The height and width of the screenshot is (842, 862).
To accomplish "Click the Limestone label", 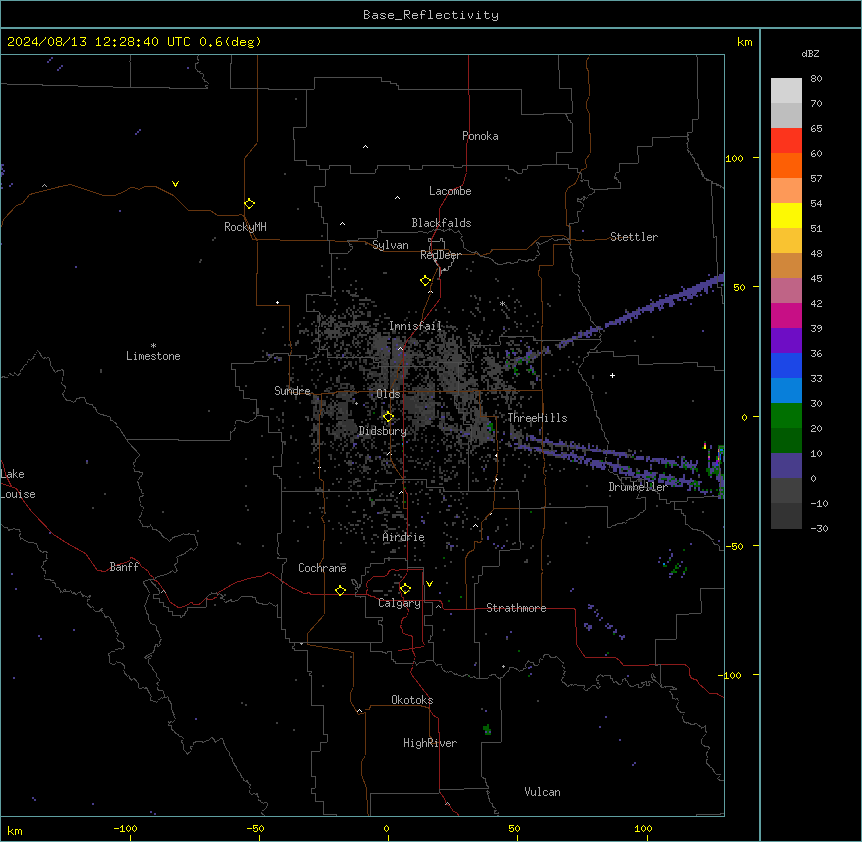I will [153, 356].
